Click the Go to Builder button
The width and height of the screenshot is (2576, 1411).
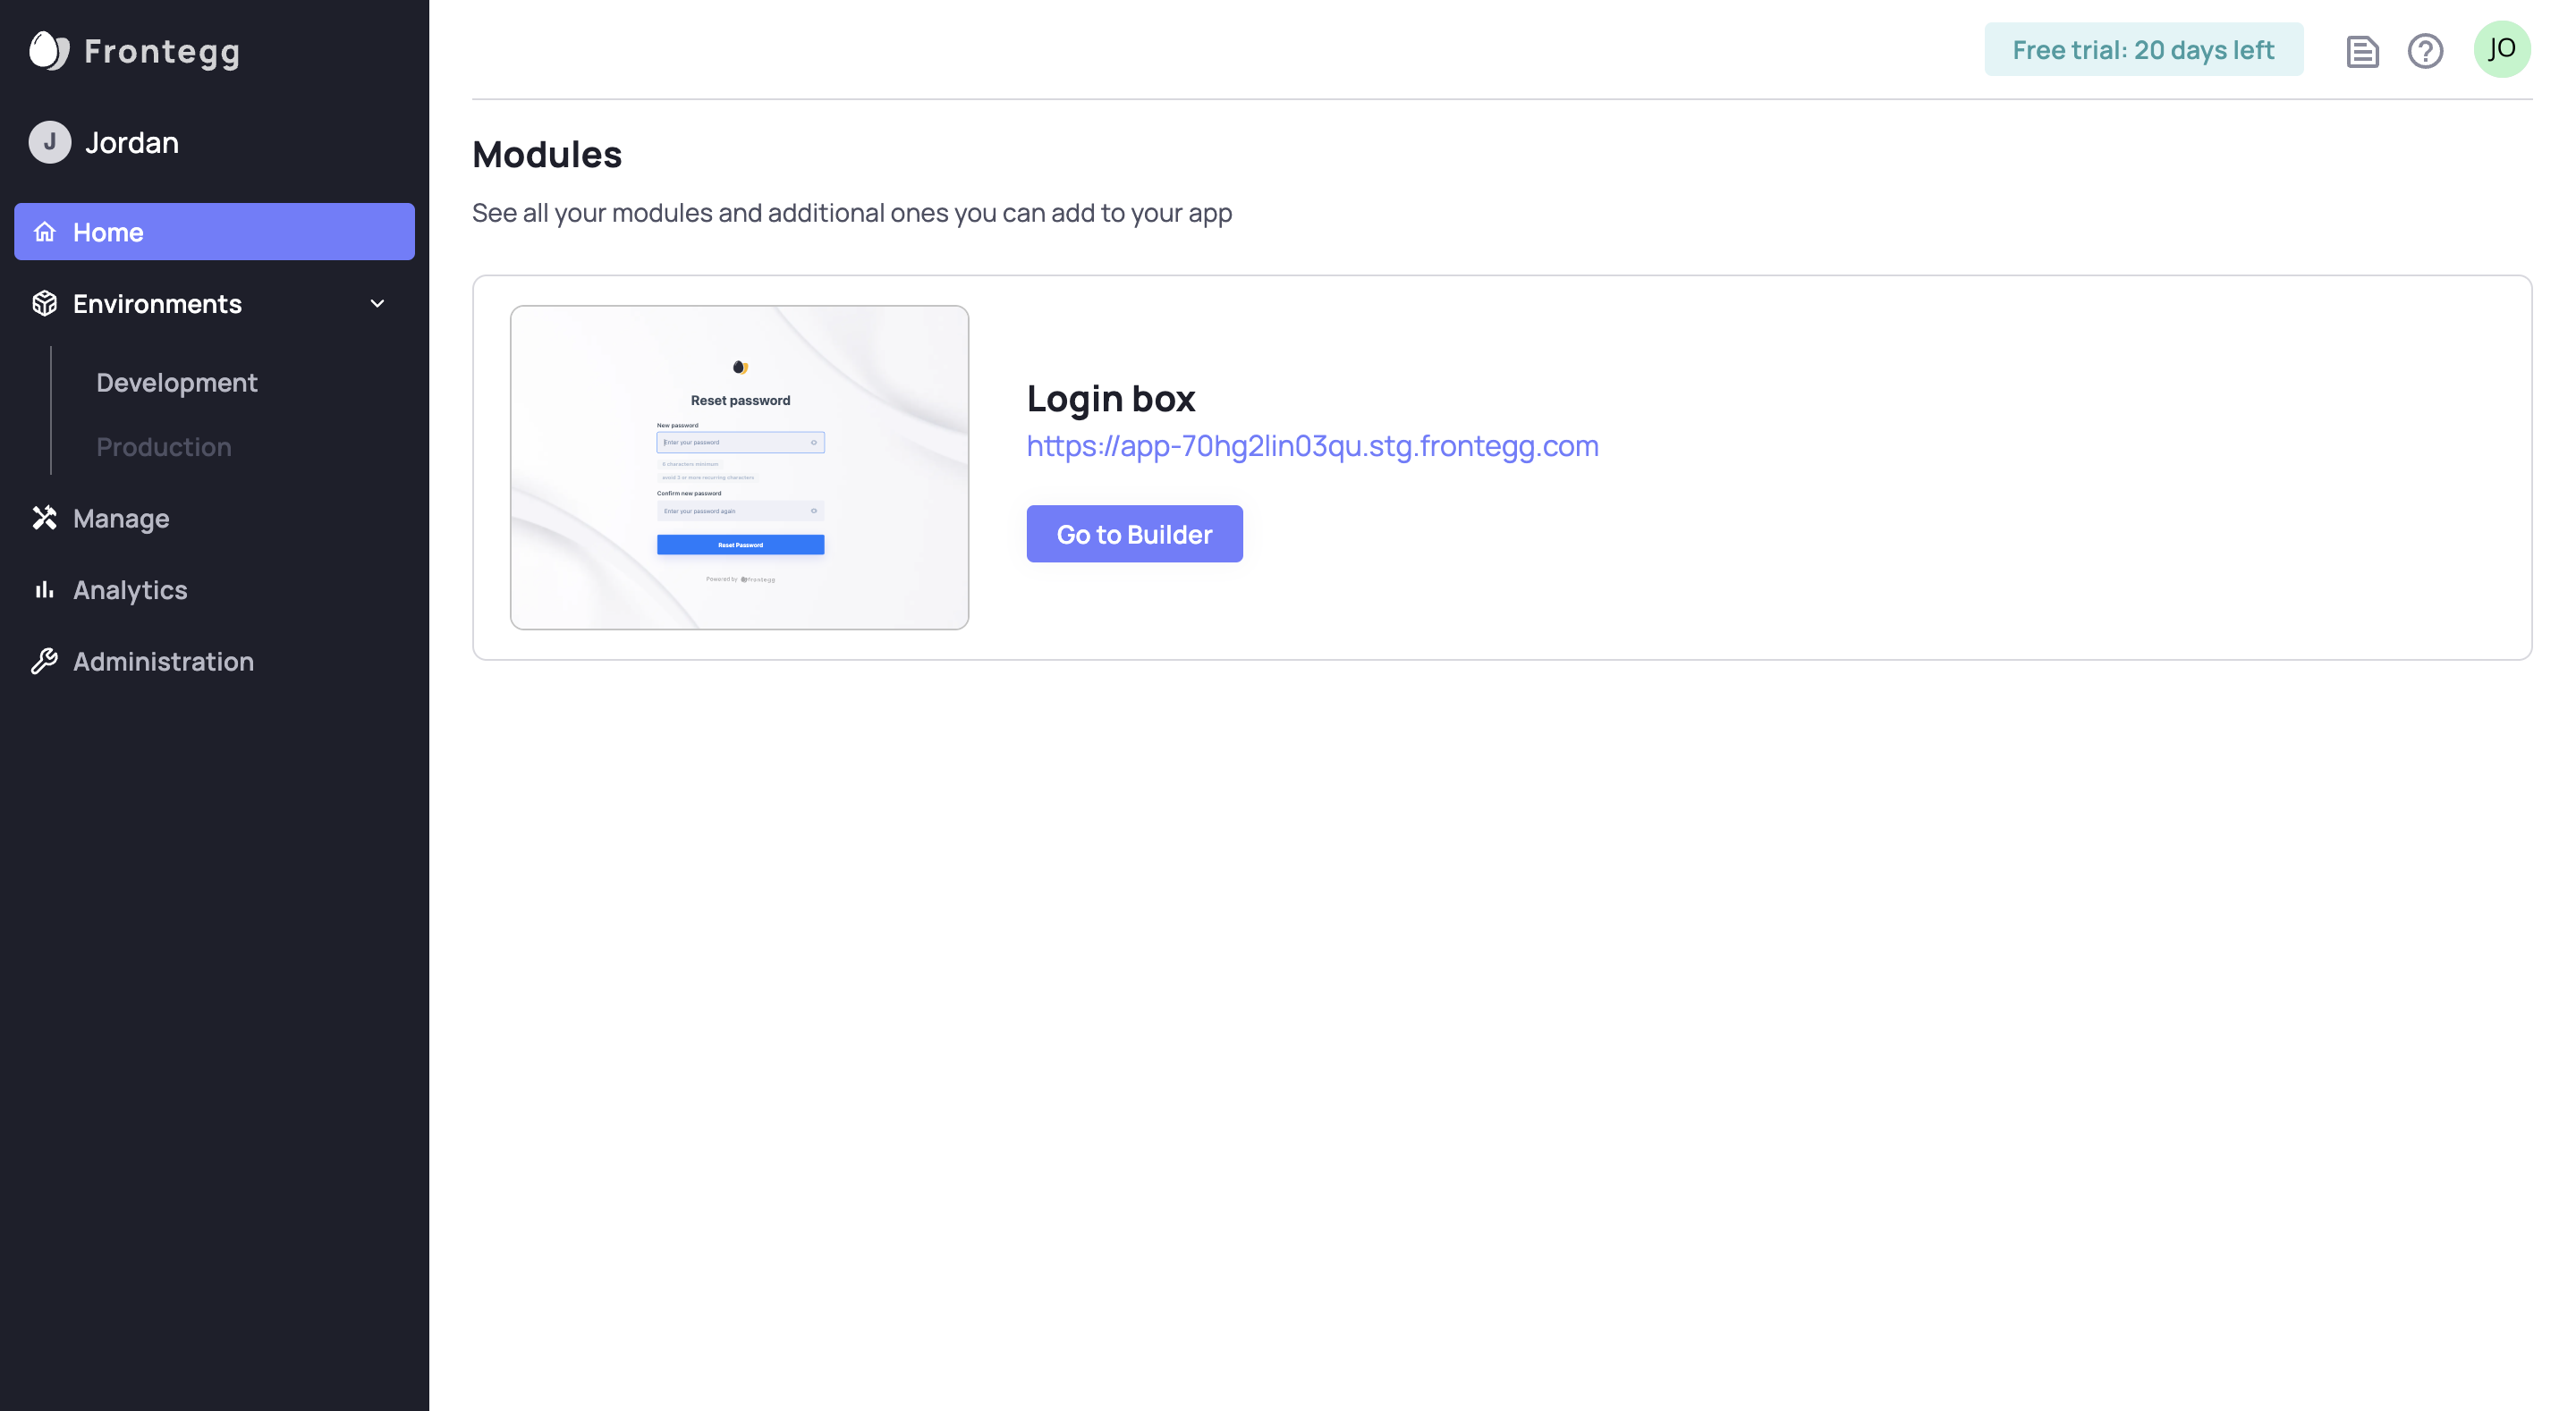[x=1134, y=534]
